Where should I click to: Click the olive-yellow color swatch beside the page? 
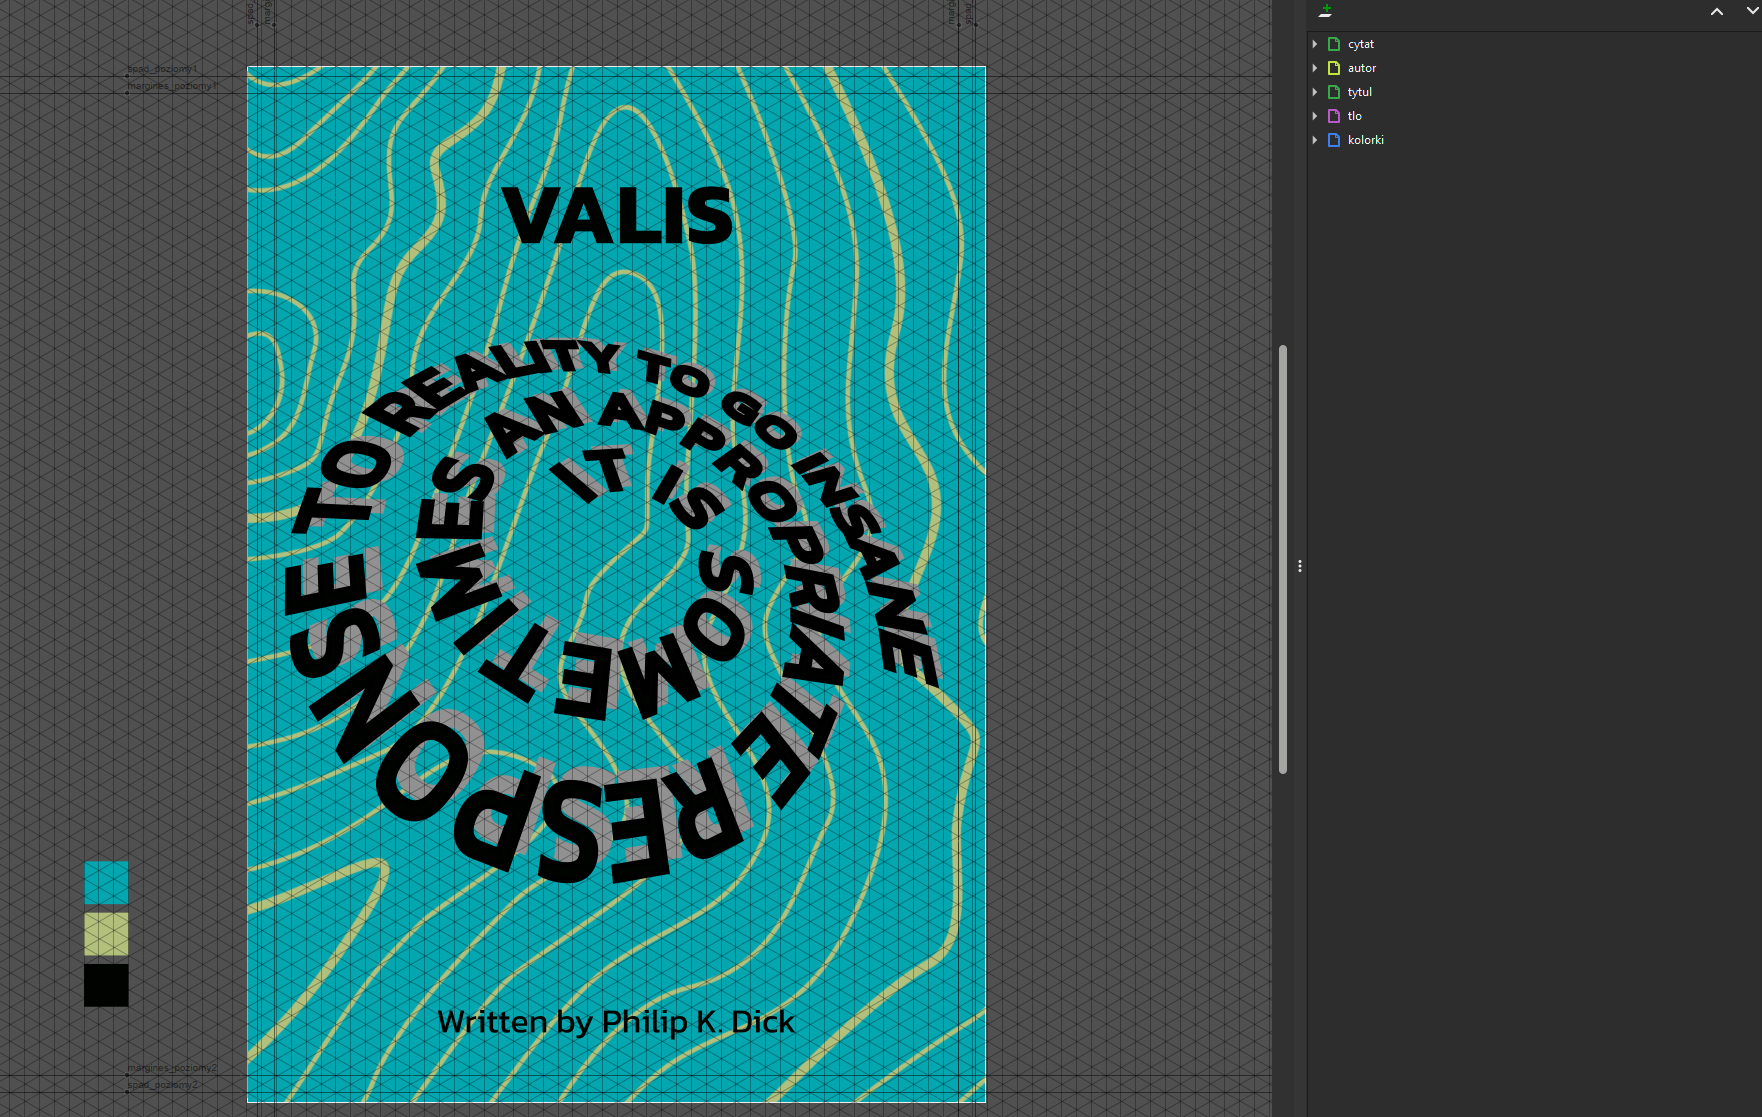[x=106, y=934]
